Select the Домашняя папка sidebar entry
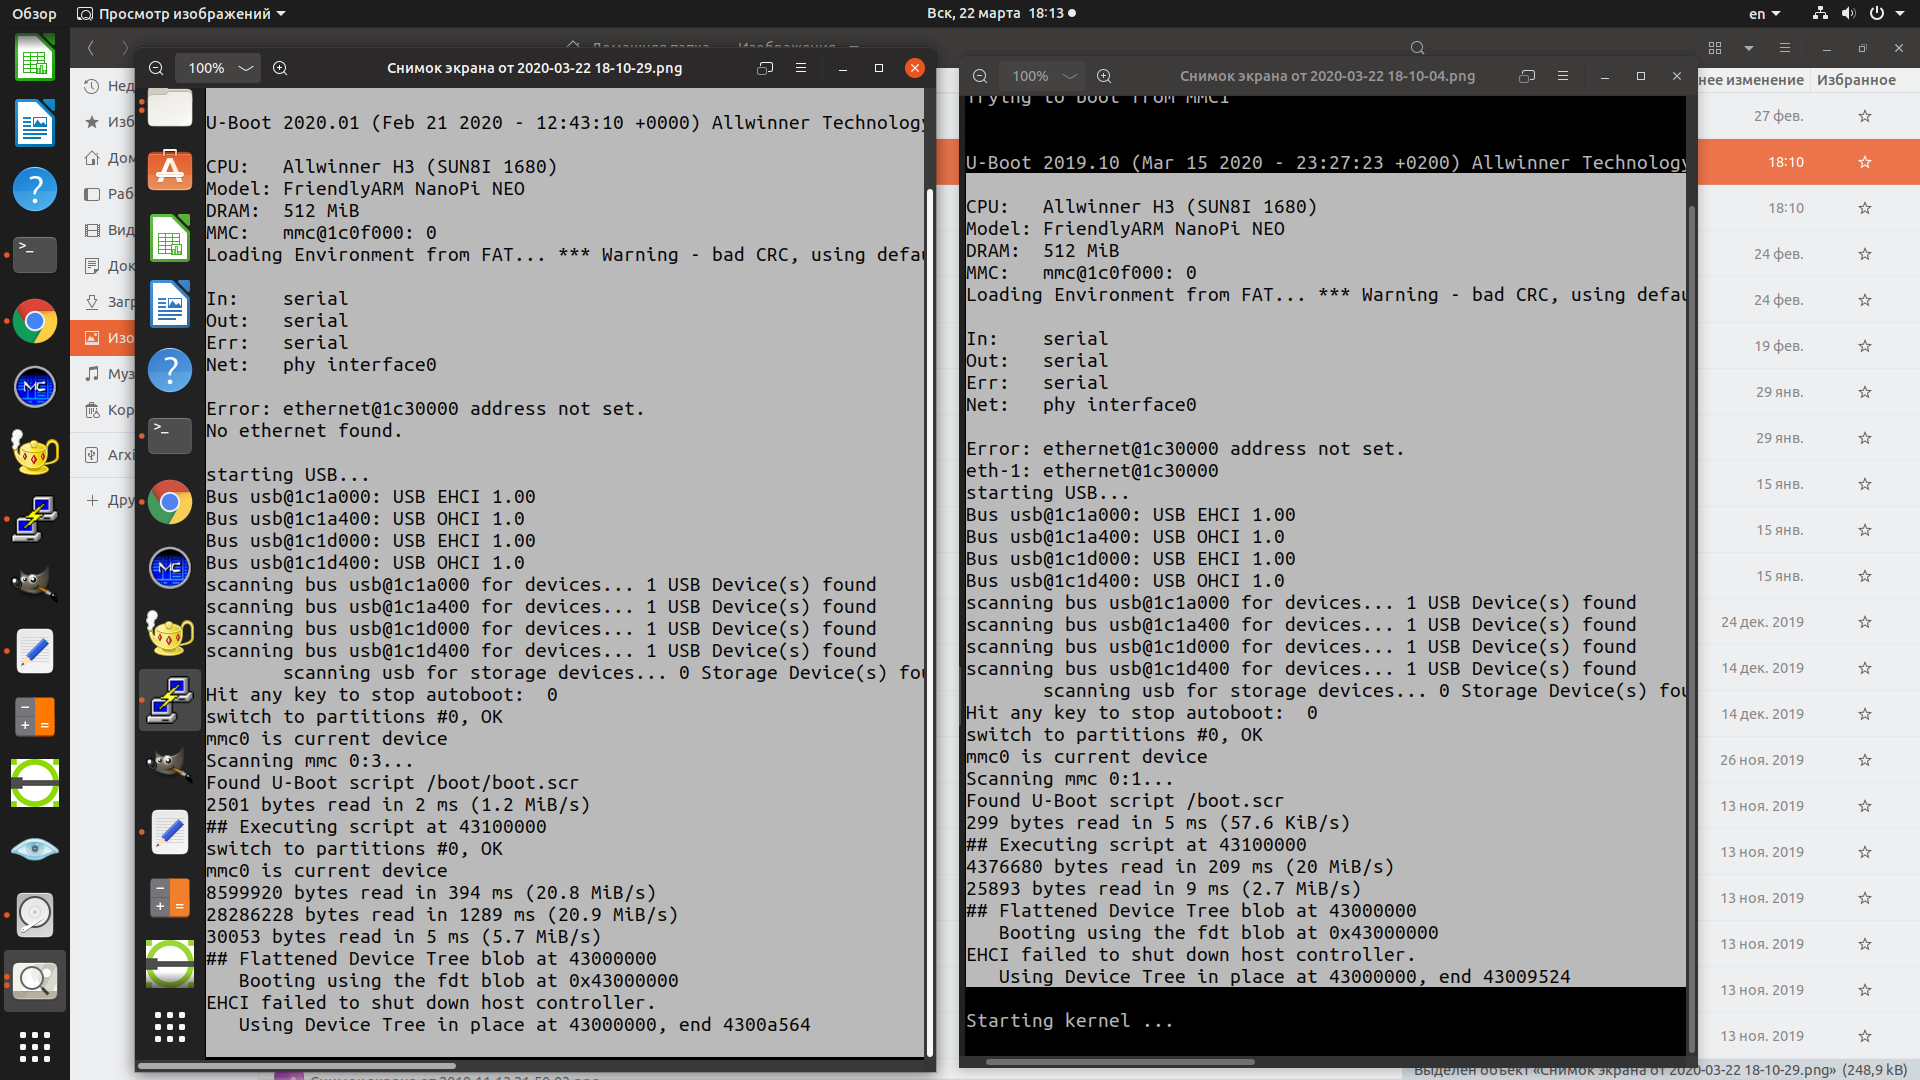This screenshot has height=1080, width=1920. click(x=104, y=158)
